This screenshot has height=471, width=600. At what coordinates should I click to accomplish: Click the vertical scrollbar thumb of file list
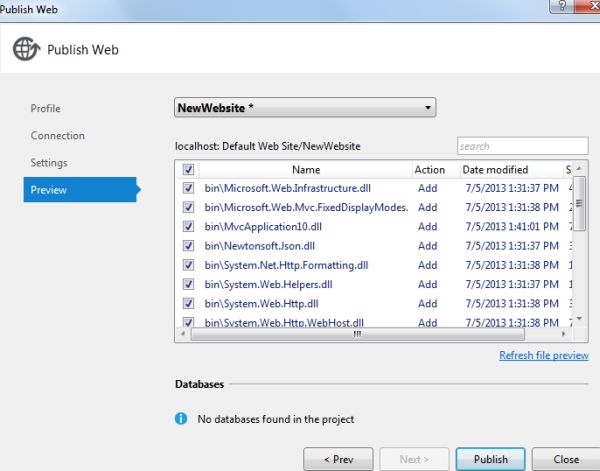pos(579,204)
